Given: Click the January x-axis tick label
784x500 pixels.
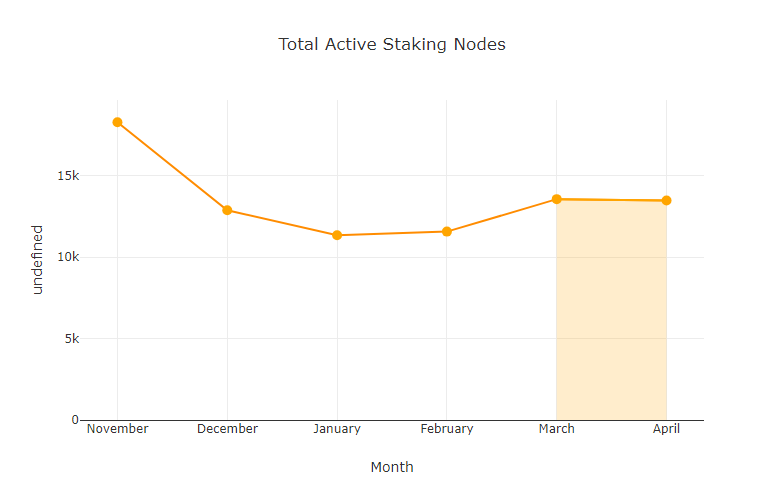Looking at the screenshot, I should [337, 429].
